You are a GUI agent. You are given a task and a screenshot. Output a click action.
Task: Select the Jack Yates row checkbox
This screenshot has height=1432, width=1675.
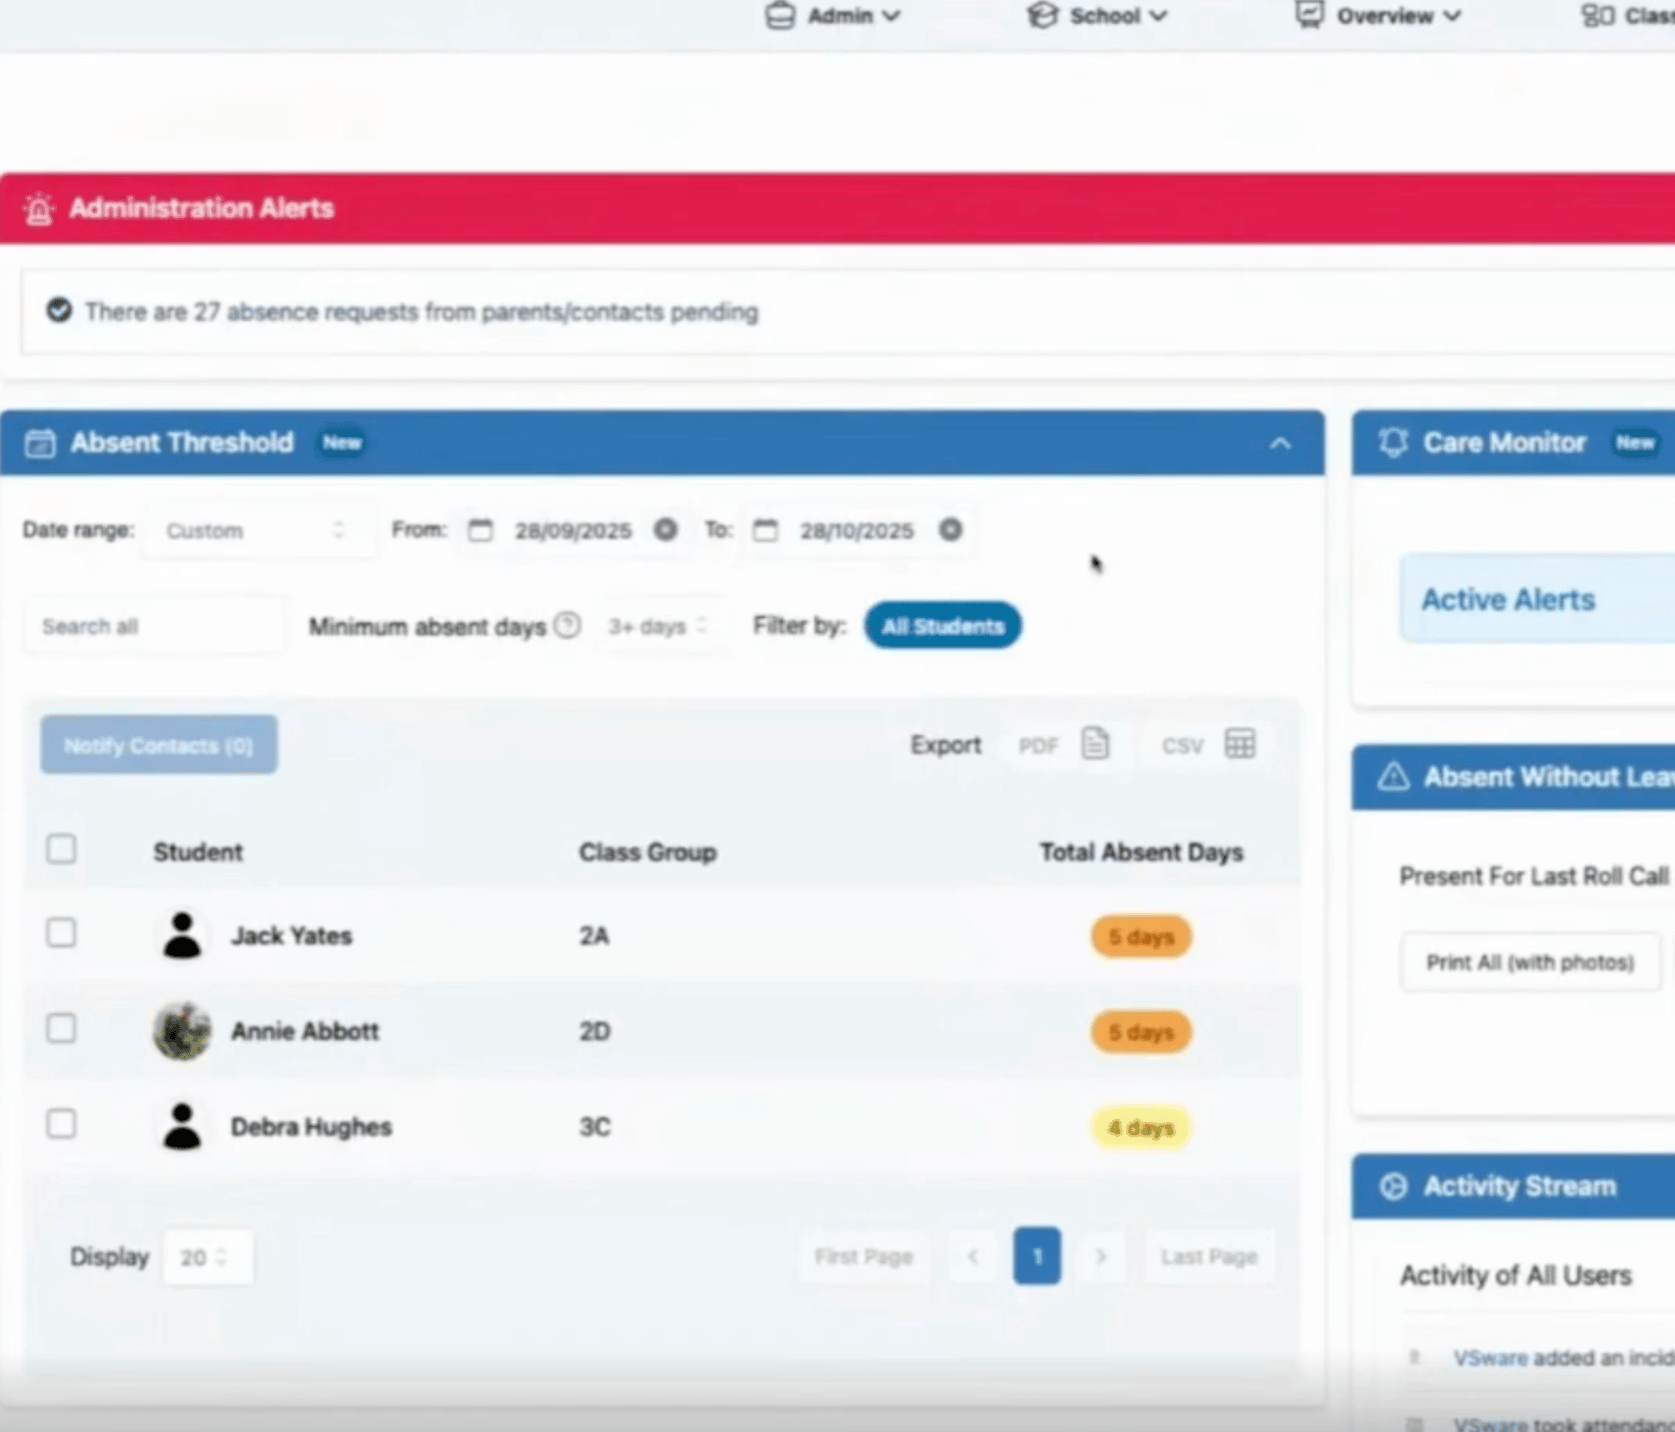(61, 933)
